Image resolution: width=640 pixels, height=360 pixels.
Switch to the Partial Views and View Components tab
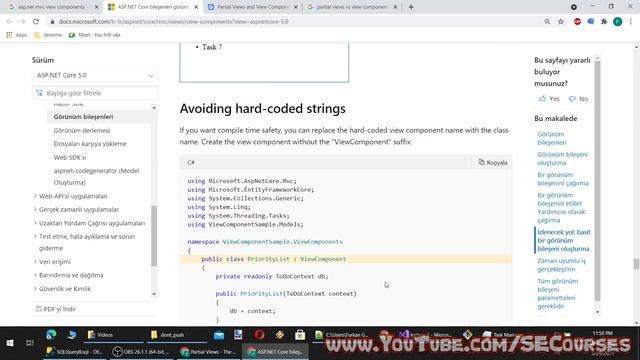tap(252, 7)
